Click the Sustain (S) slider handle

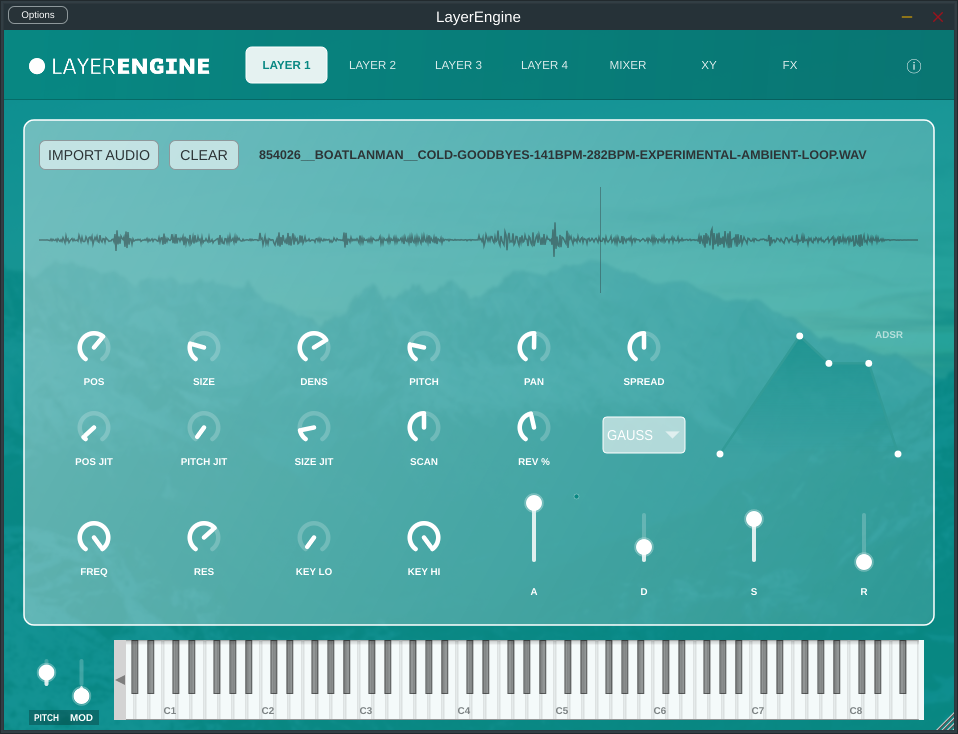(753, 519)
